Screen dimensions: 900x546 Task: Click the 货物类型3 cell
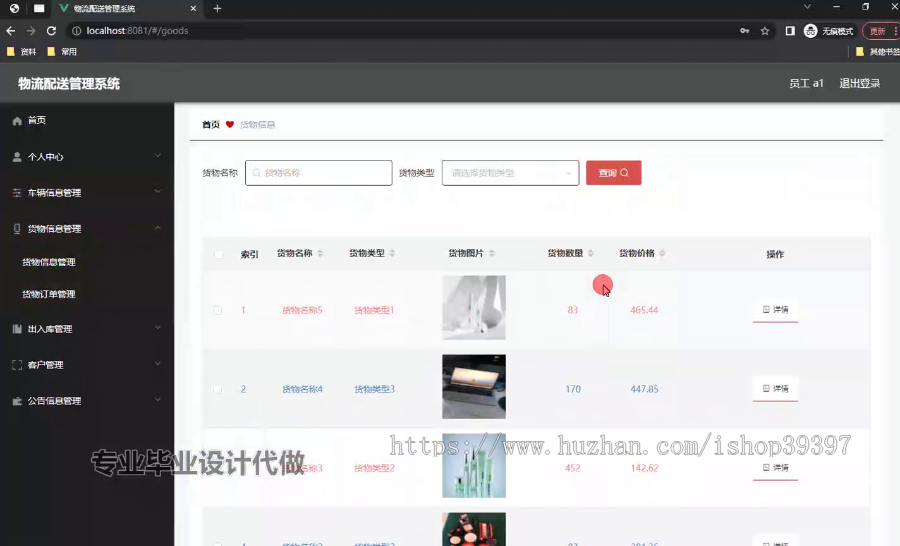374,389
